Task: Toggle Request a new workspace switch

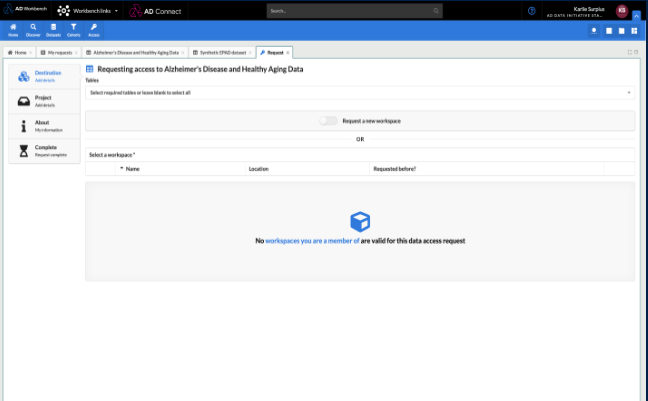Action: point(329,121)
